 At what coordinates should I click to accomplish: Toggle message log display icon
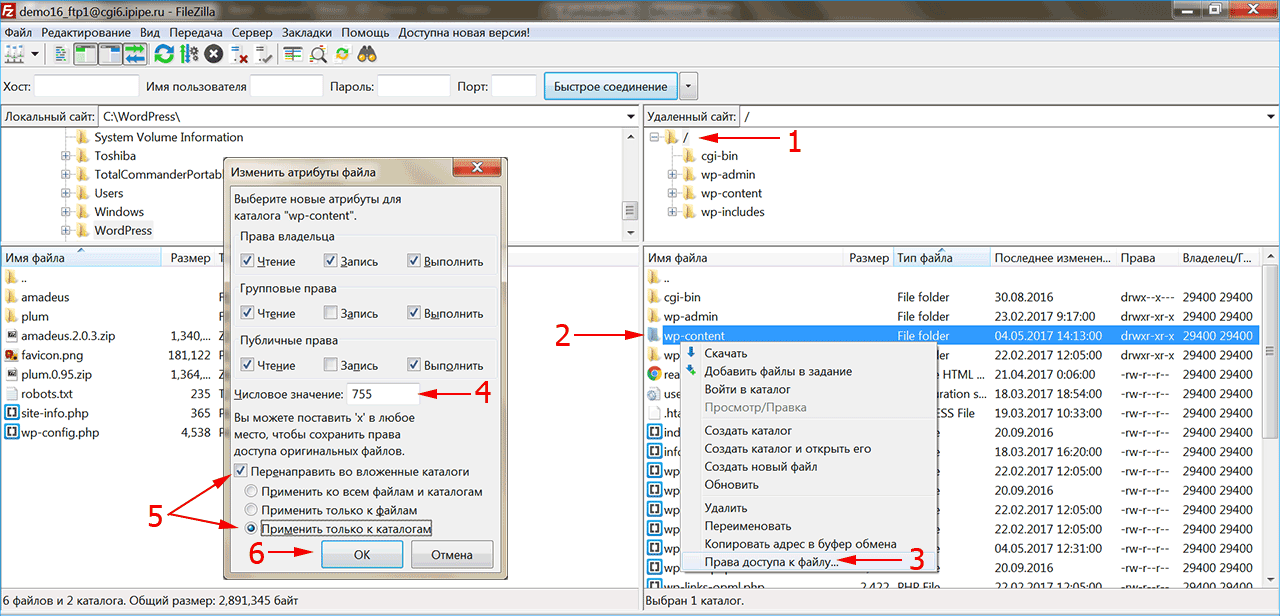pyautogui.click(x=62, y=53)
